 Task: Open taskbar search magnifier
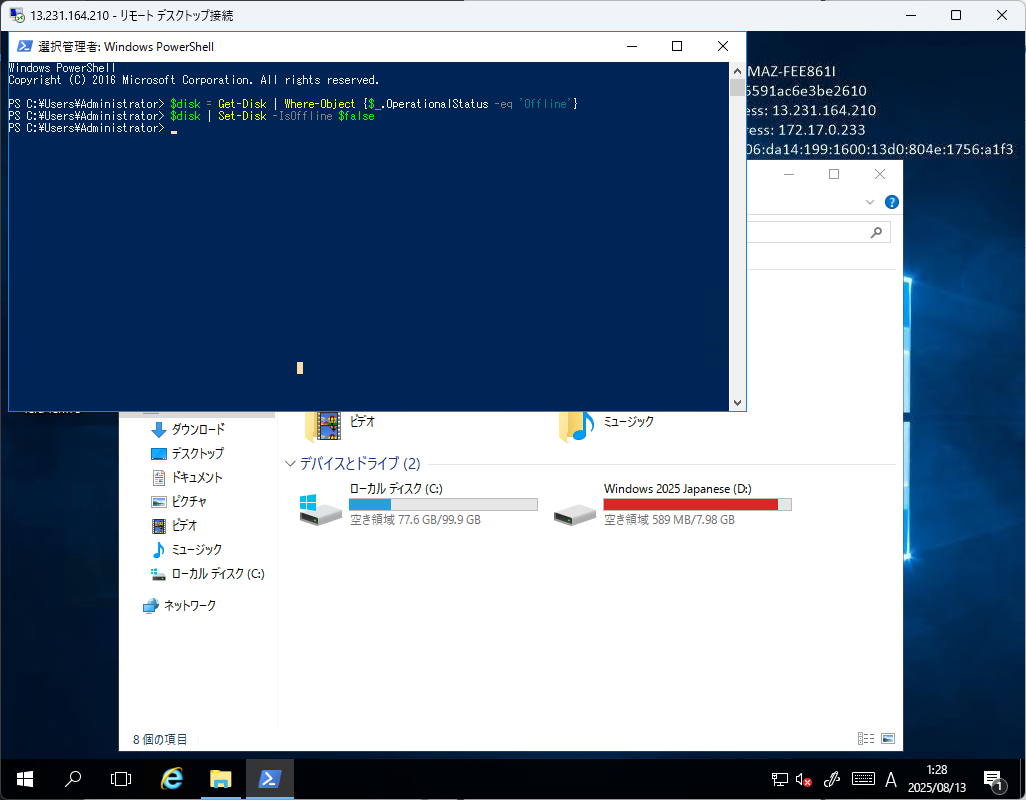pyautogui.click(x=73, y=778)
